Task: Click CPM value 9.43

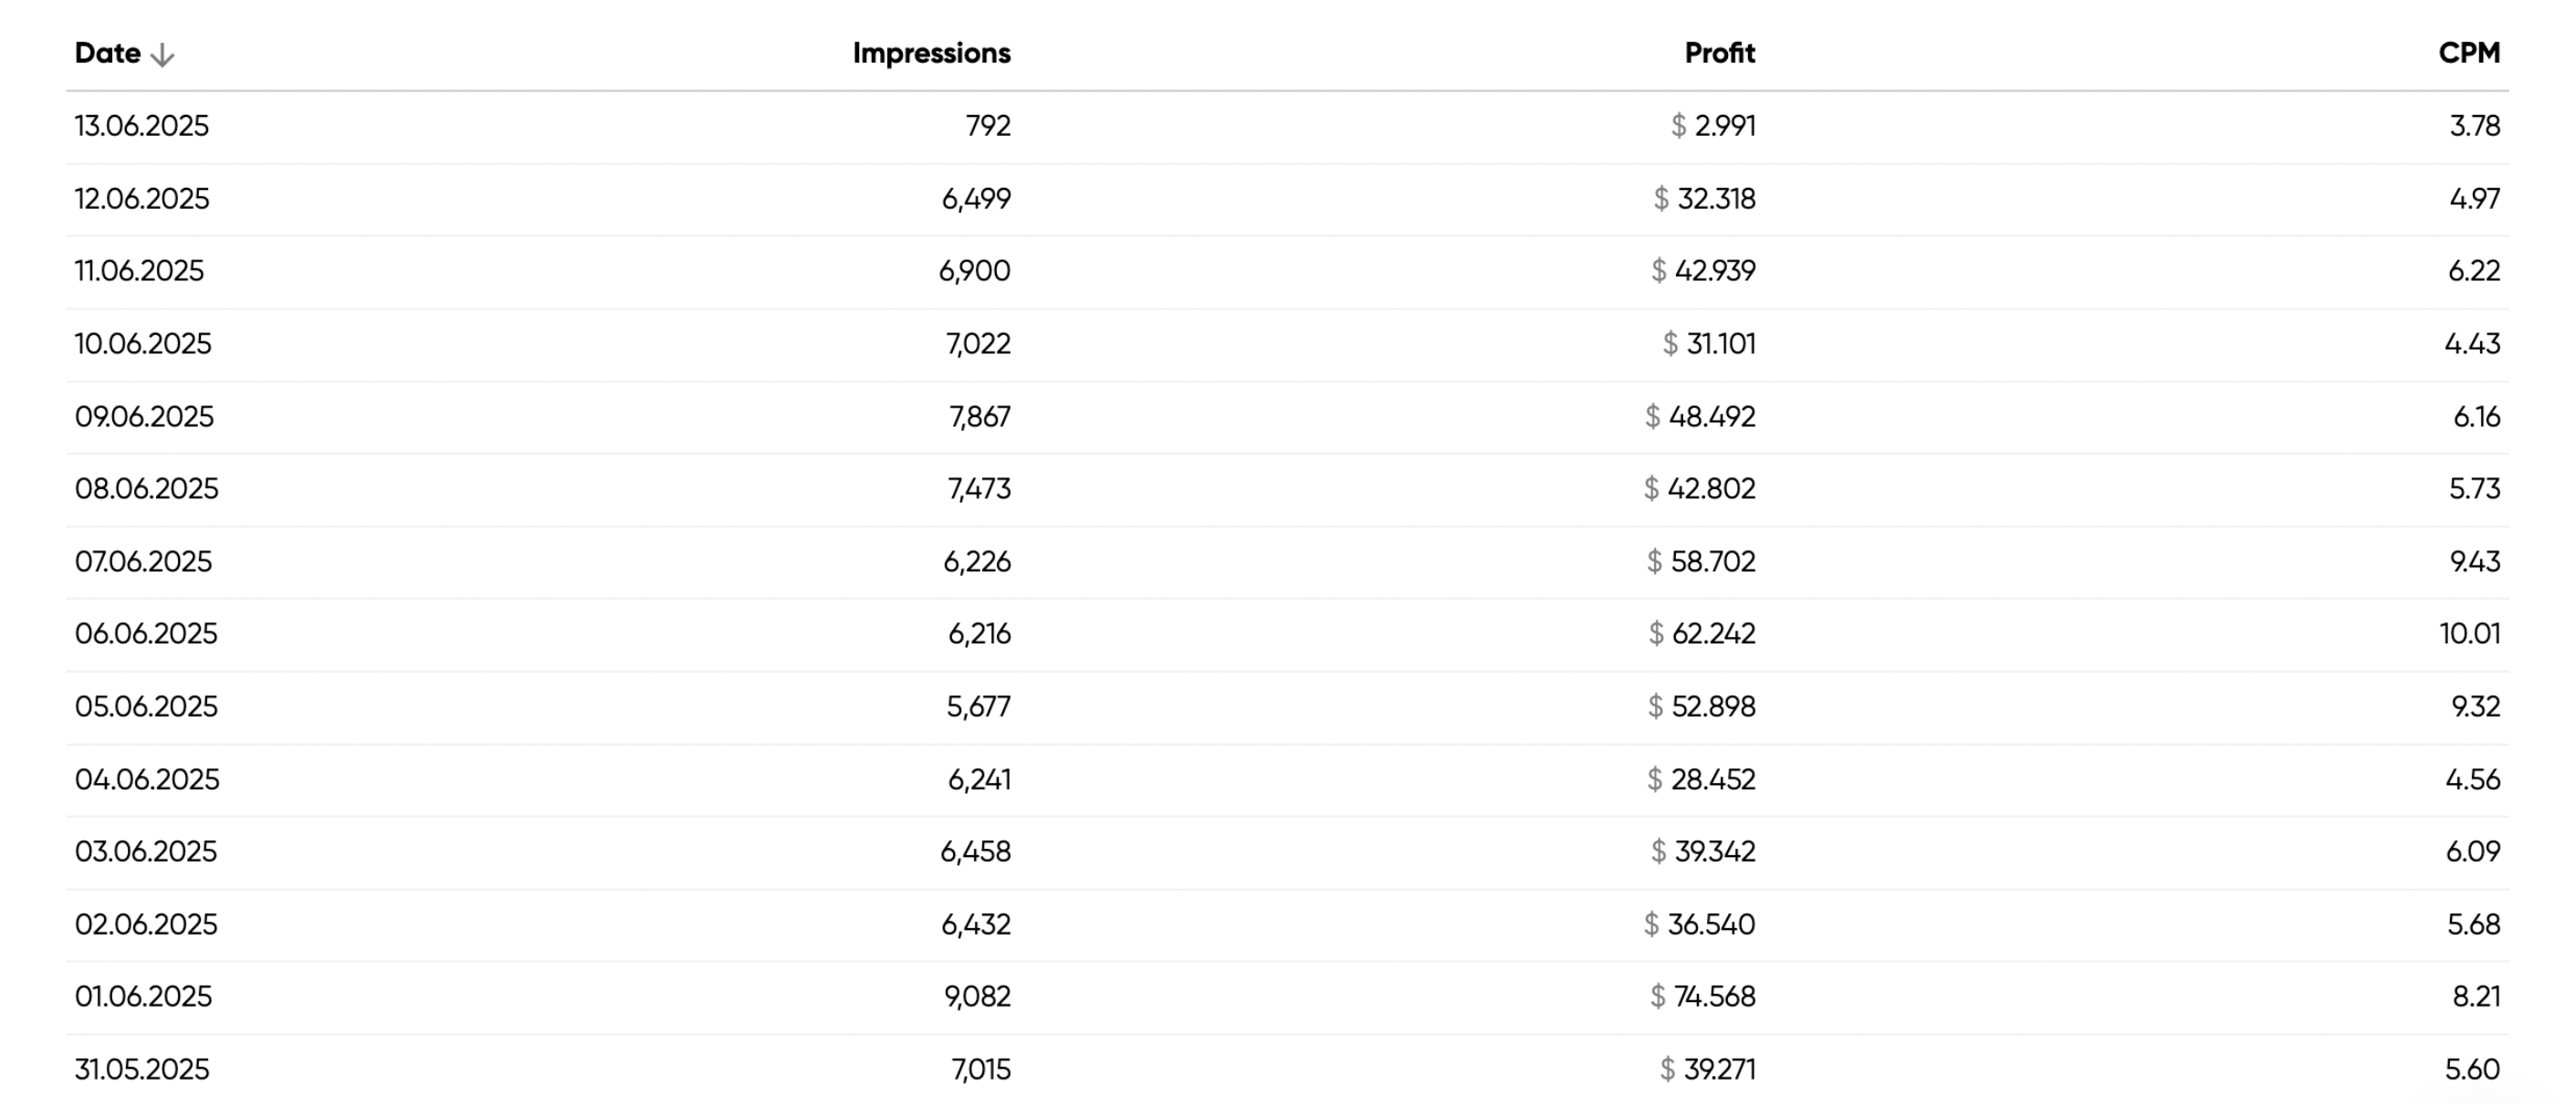Action: (2474, 562)
